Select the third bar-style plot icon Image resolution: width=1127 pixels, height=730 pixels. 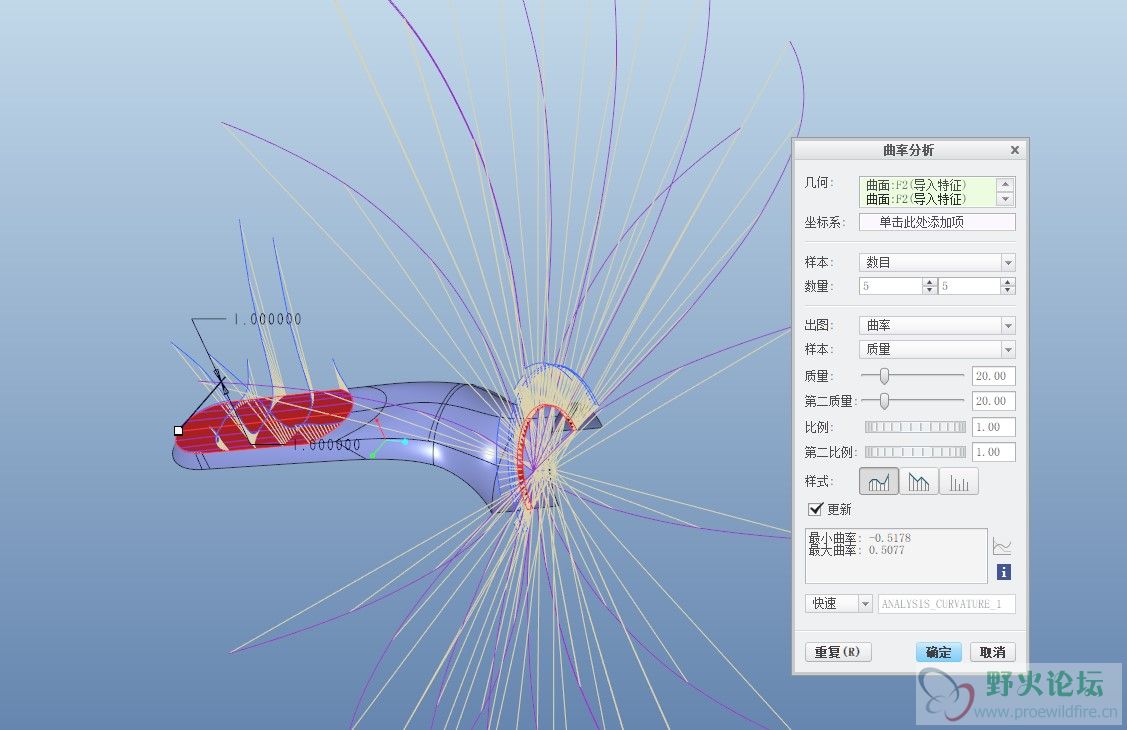(959, 481)
